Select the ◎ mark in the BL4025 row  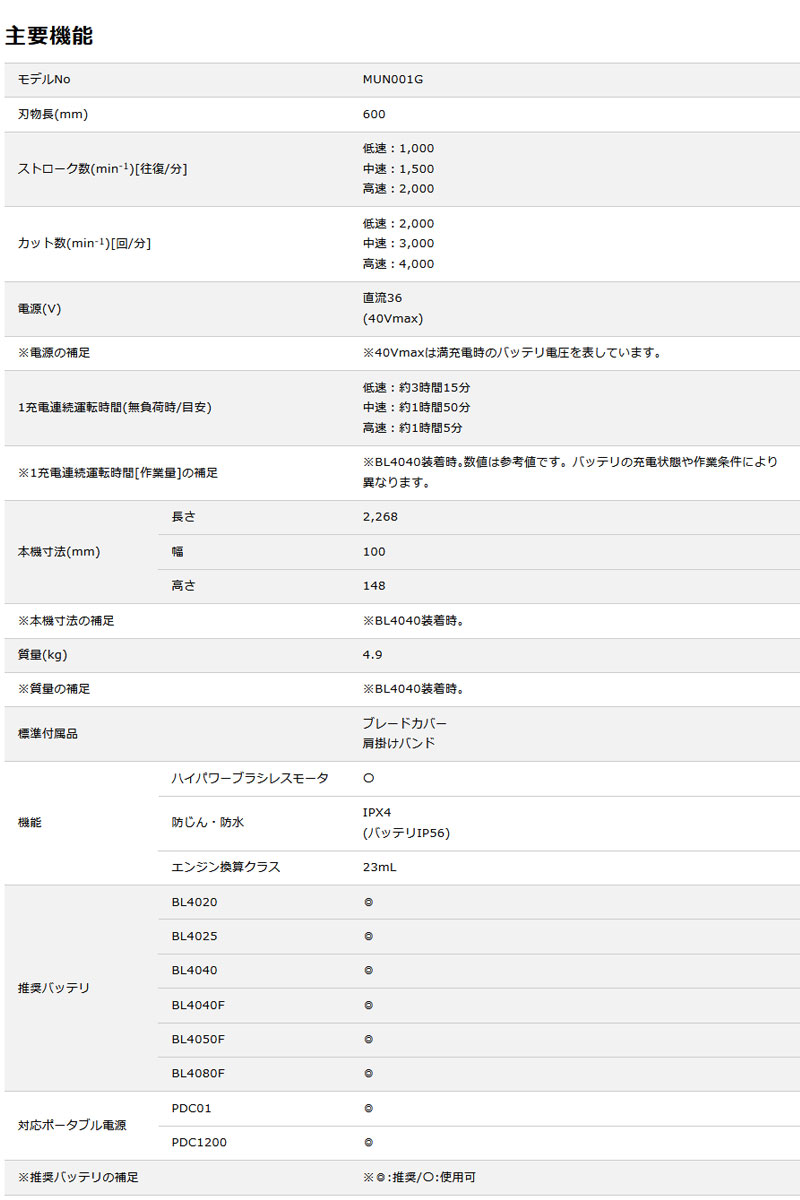[x=369, y=936]
